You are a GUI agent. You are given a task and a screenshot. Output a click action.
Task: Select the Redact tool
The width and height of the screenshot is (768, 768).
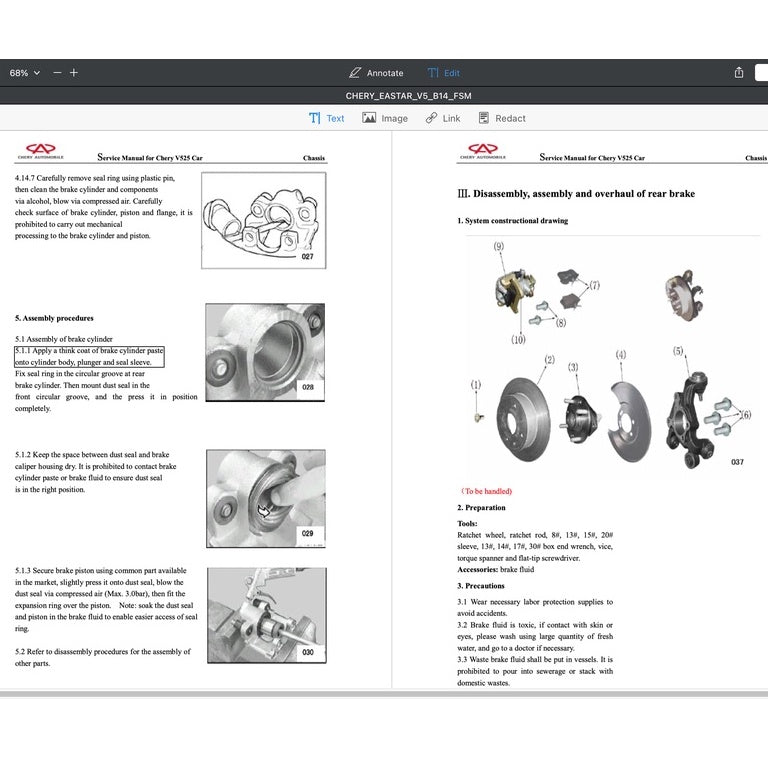coord(501,118)
